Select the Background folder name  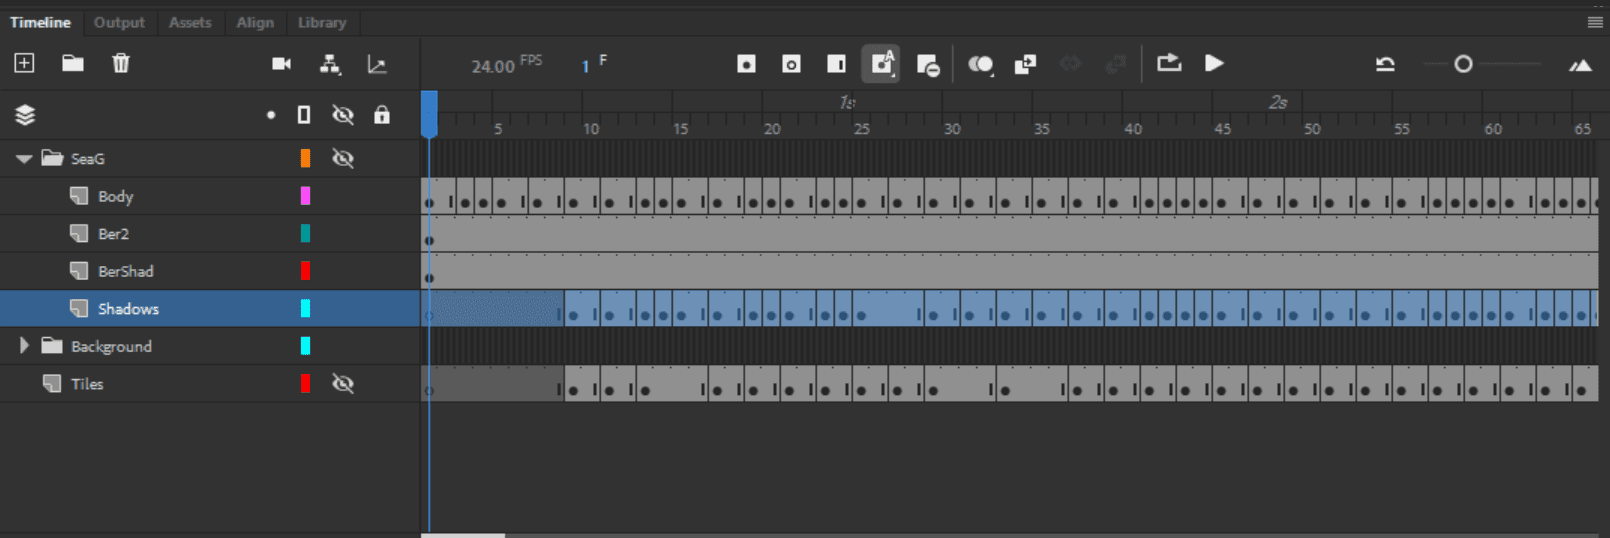click(x=111, y=346)
